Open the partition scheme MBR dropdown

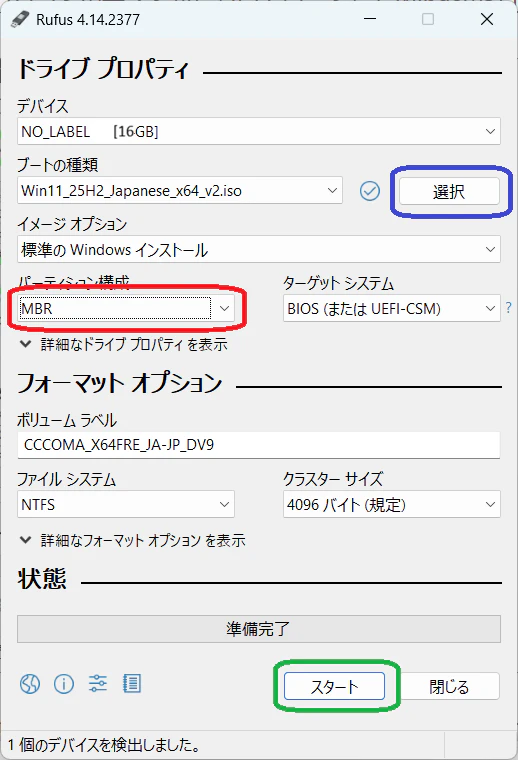click(126, 308)
